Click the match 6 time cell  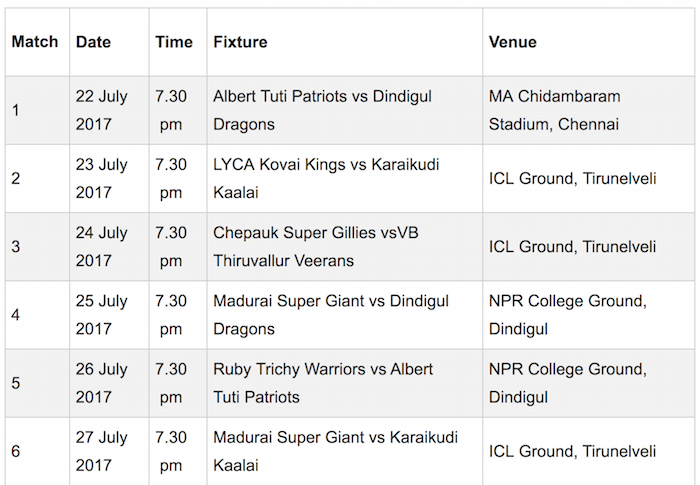coord(171,450)
